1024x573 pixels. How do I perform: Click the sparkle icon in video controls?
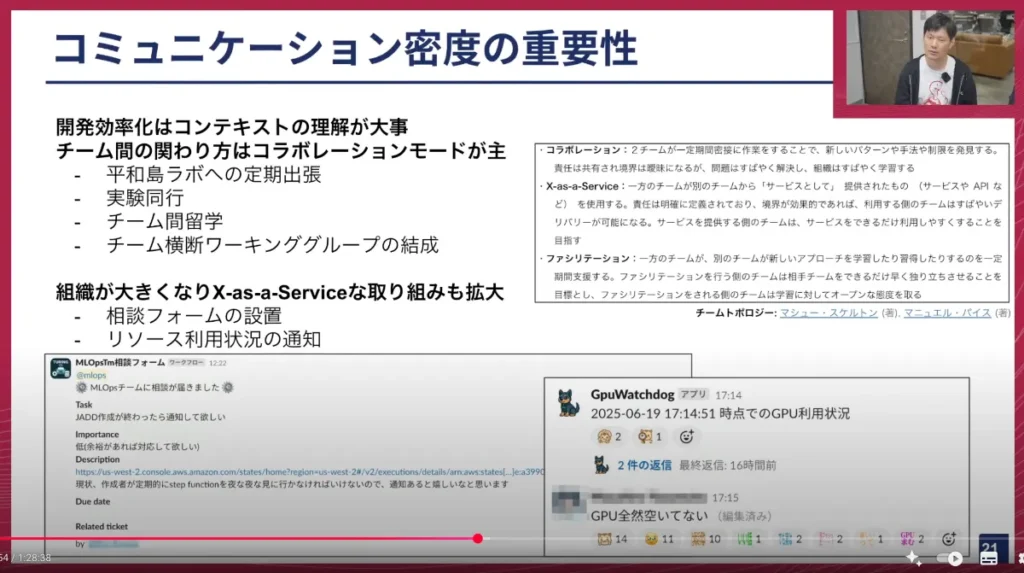[913, 558]
